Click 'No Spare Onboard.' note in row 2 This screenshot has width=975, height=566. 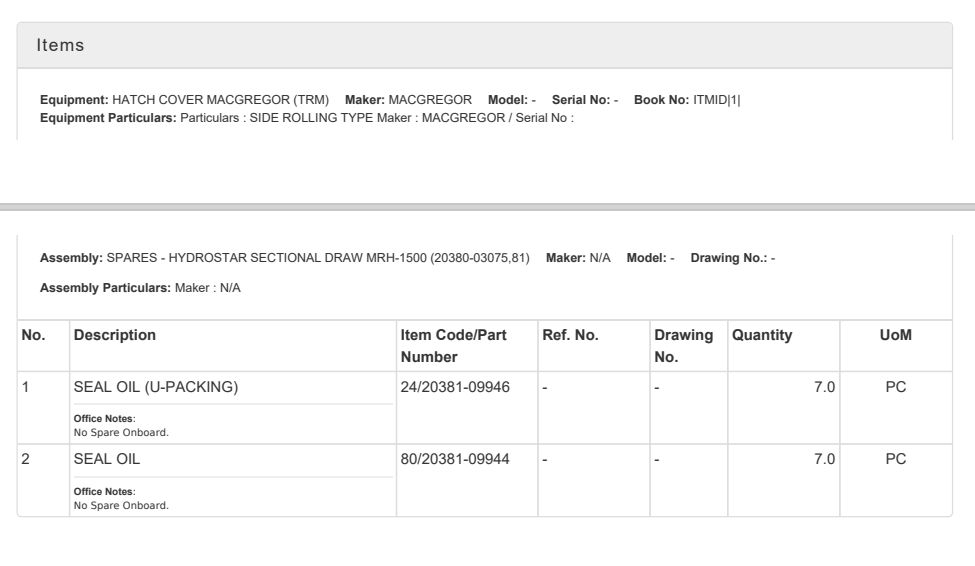[x=121, y=505]
